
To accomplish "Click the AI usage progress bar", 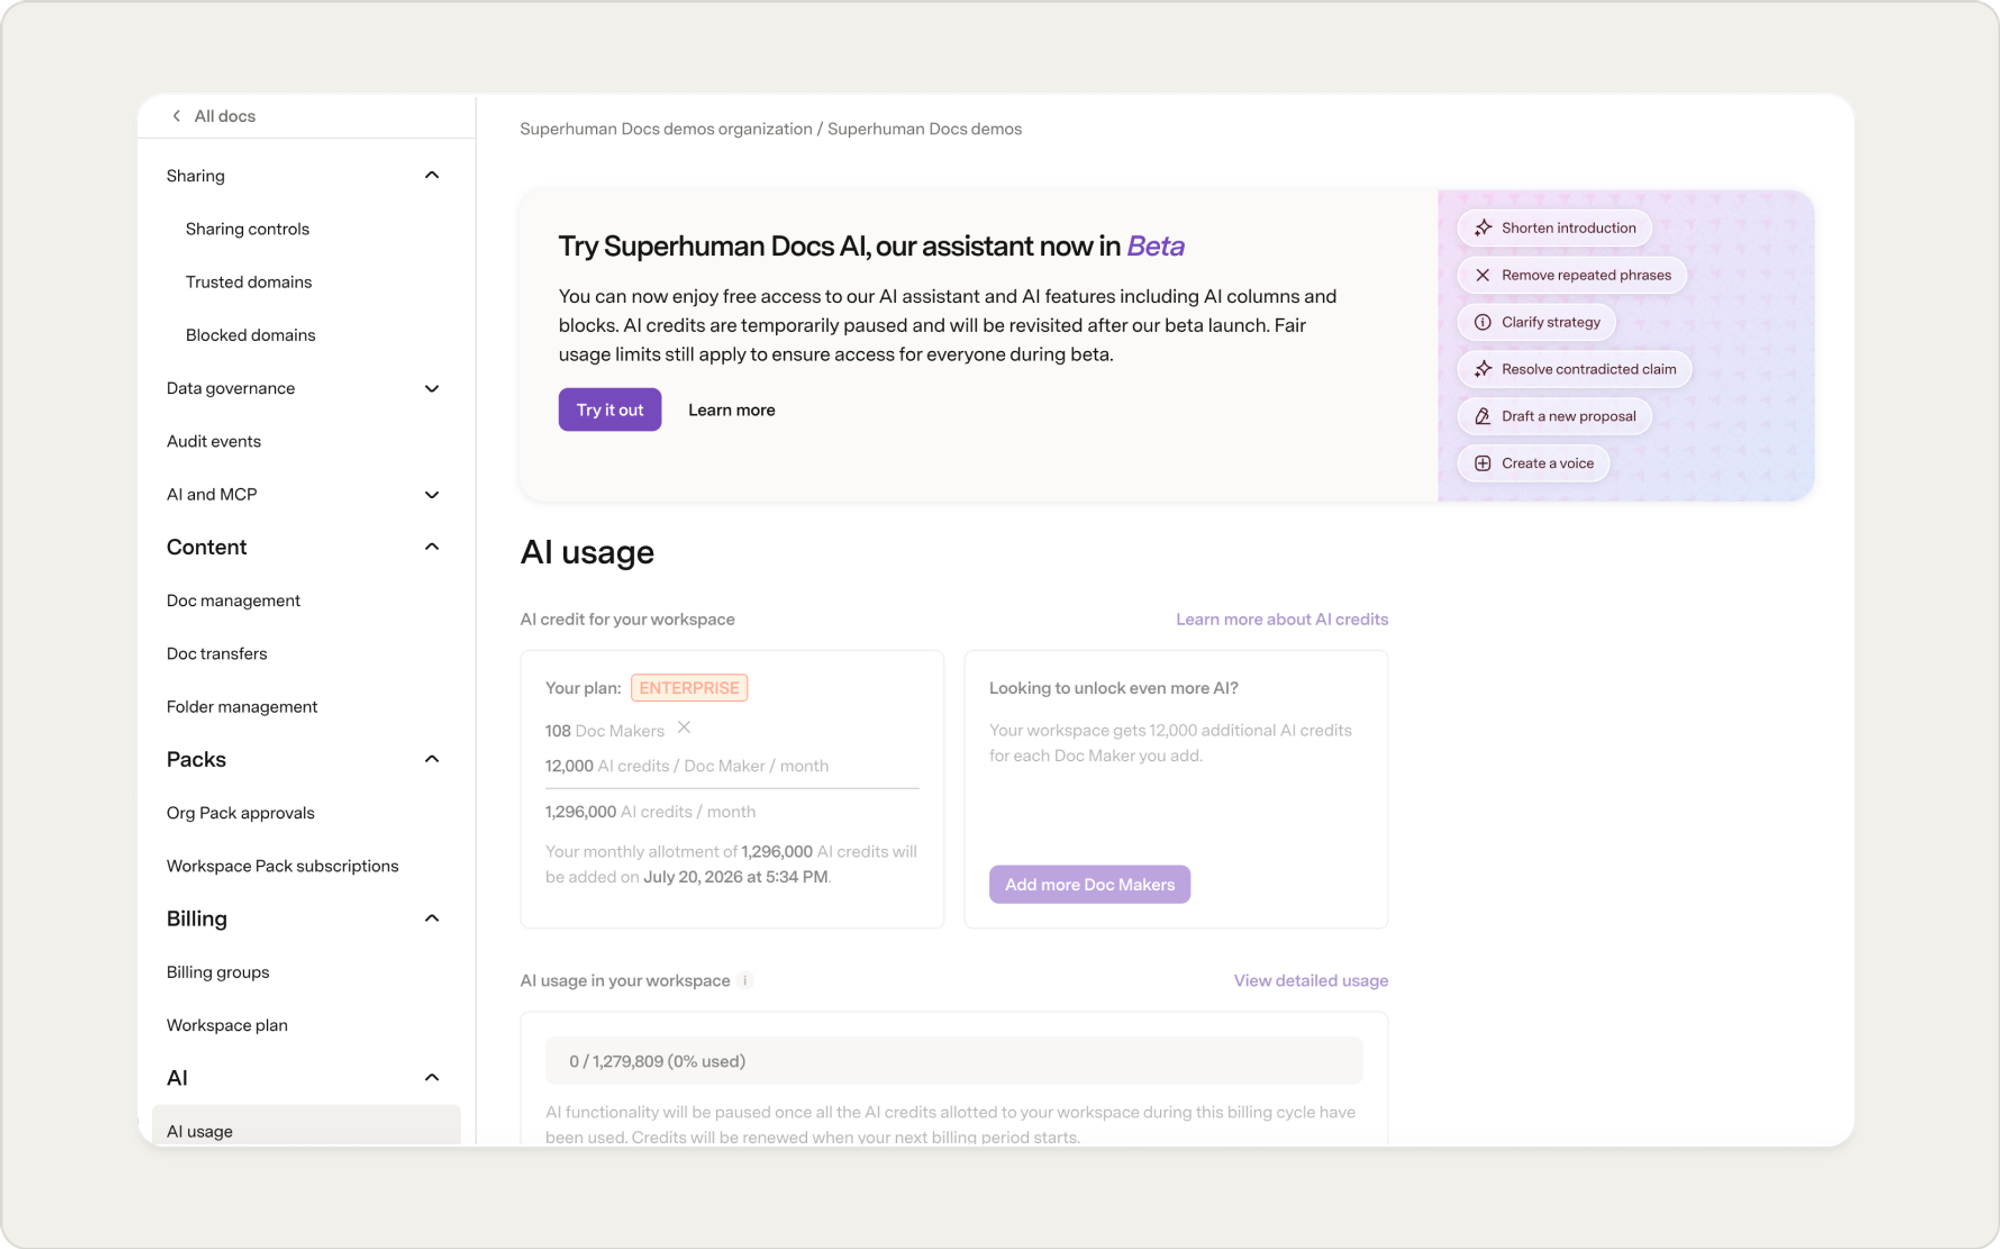I will point(954,1061).
